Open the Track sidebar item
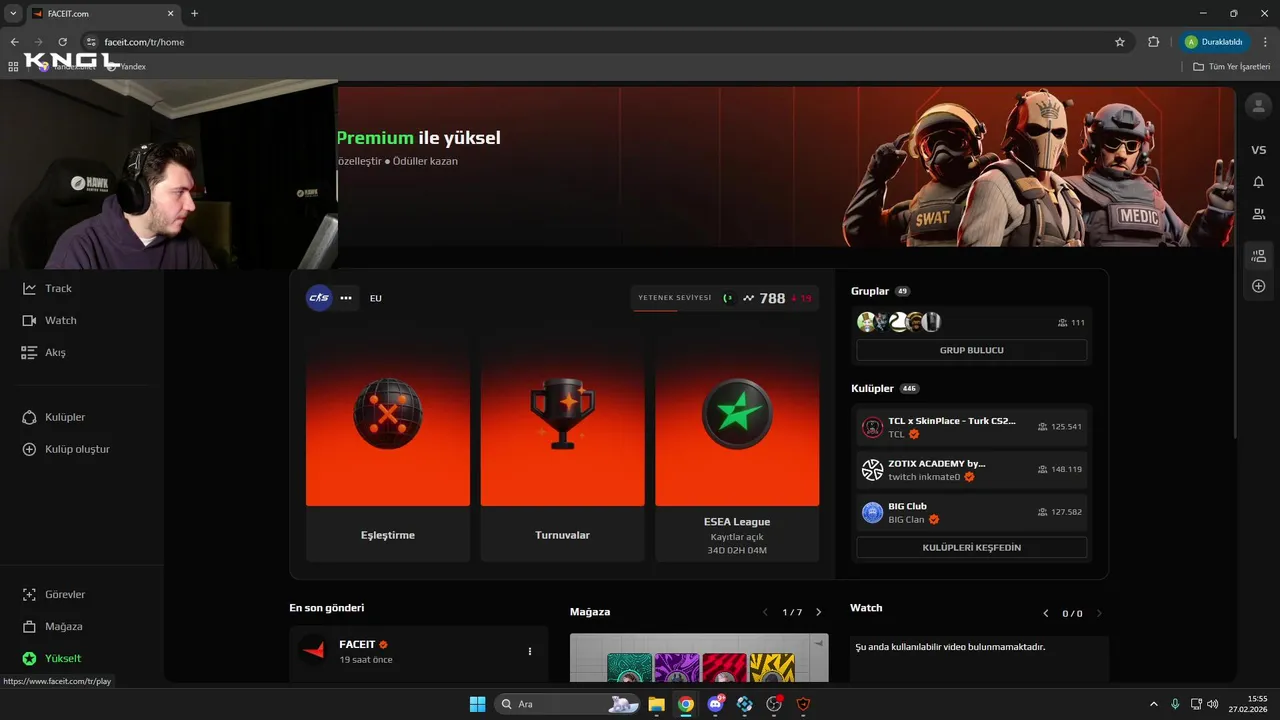1280x720 pixels. (47, 288)
